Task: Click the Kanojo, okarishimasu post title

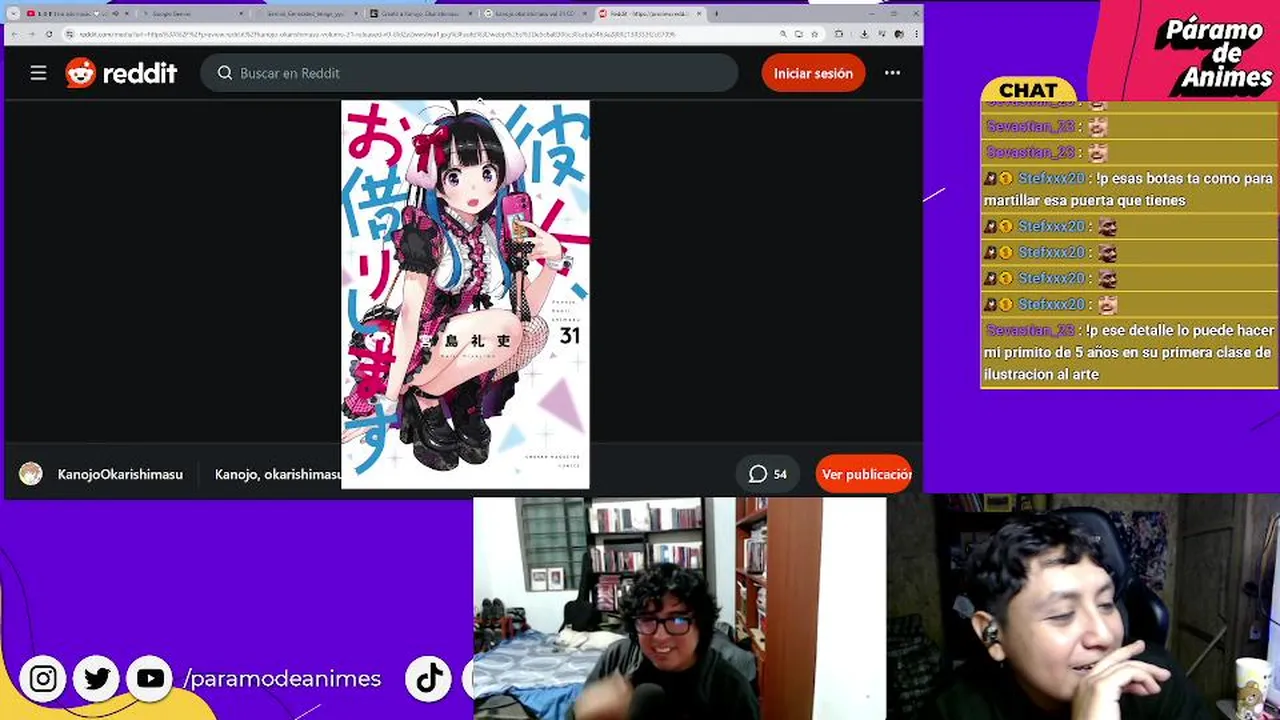Action: point(277,474)
